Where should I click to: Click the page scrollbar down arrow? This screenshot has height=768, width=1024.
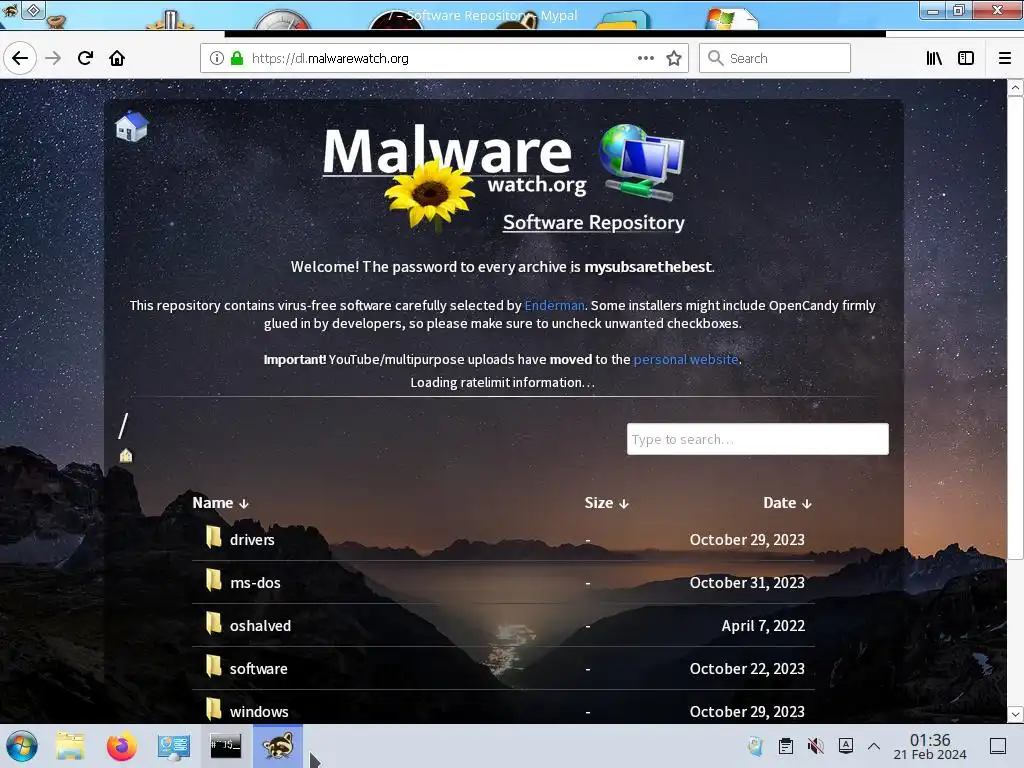tap(1015, 714)
